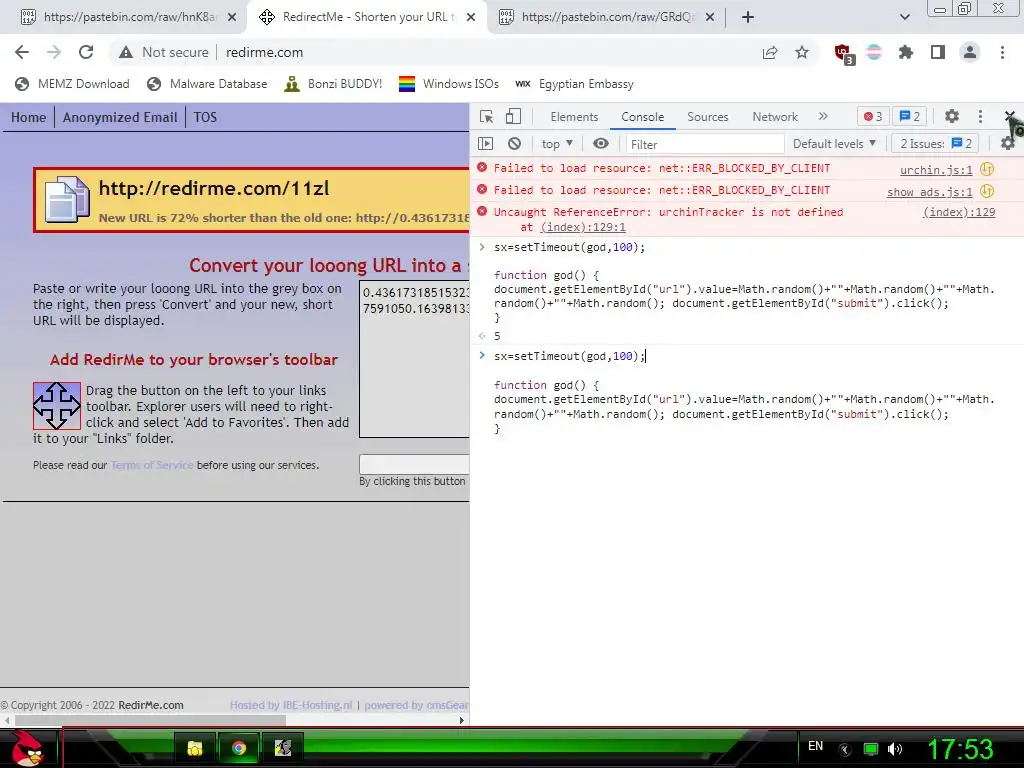
Task: Open the Terms of Service link
Action: pos(152,466)
